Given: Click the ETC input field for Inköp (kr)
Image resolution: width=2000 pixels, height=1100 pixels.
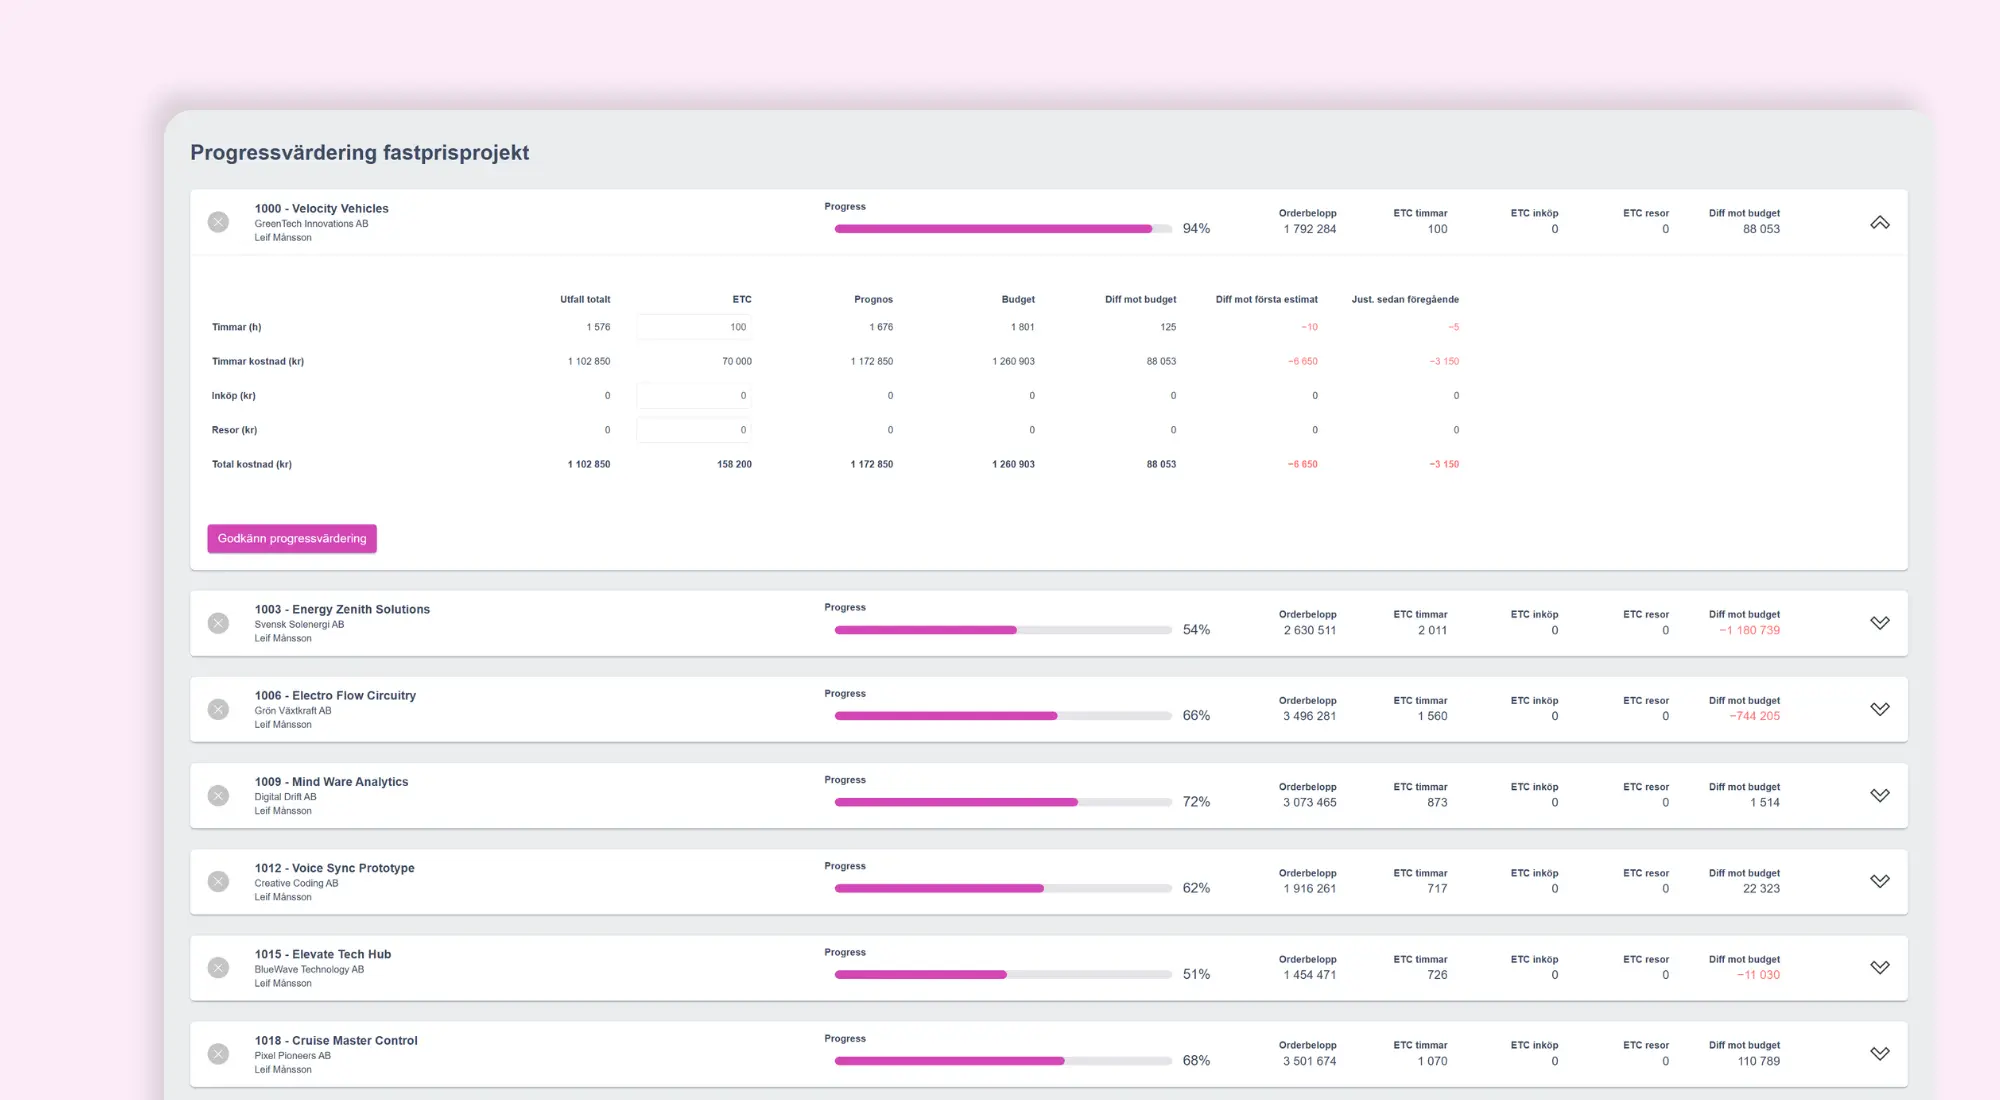Looking at the screenshot, I should (x=694, y=395).
